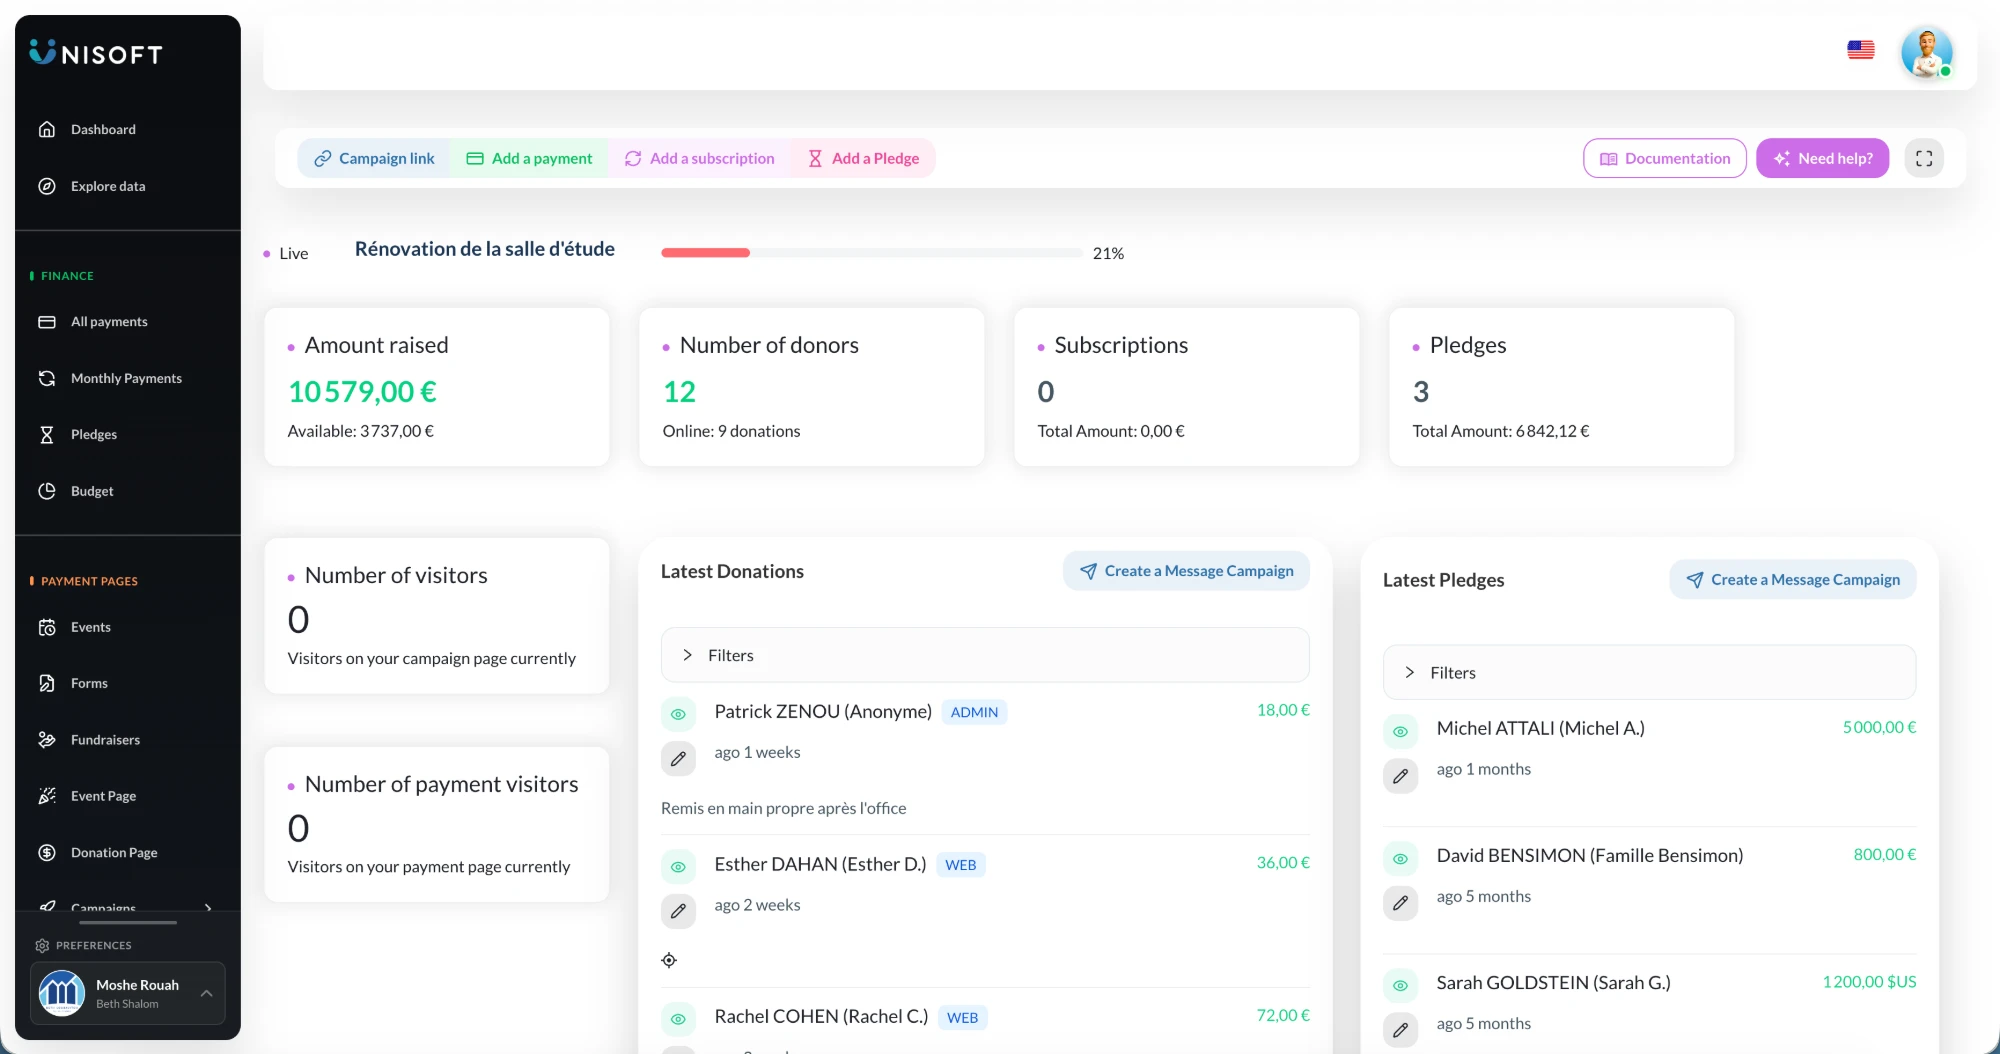Click 'Online: 9 donations' text
Viewport: 2000px width, 1054px height.
coord(731,431)
